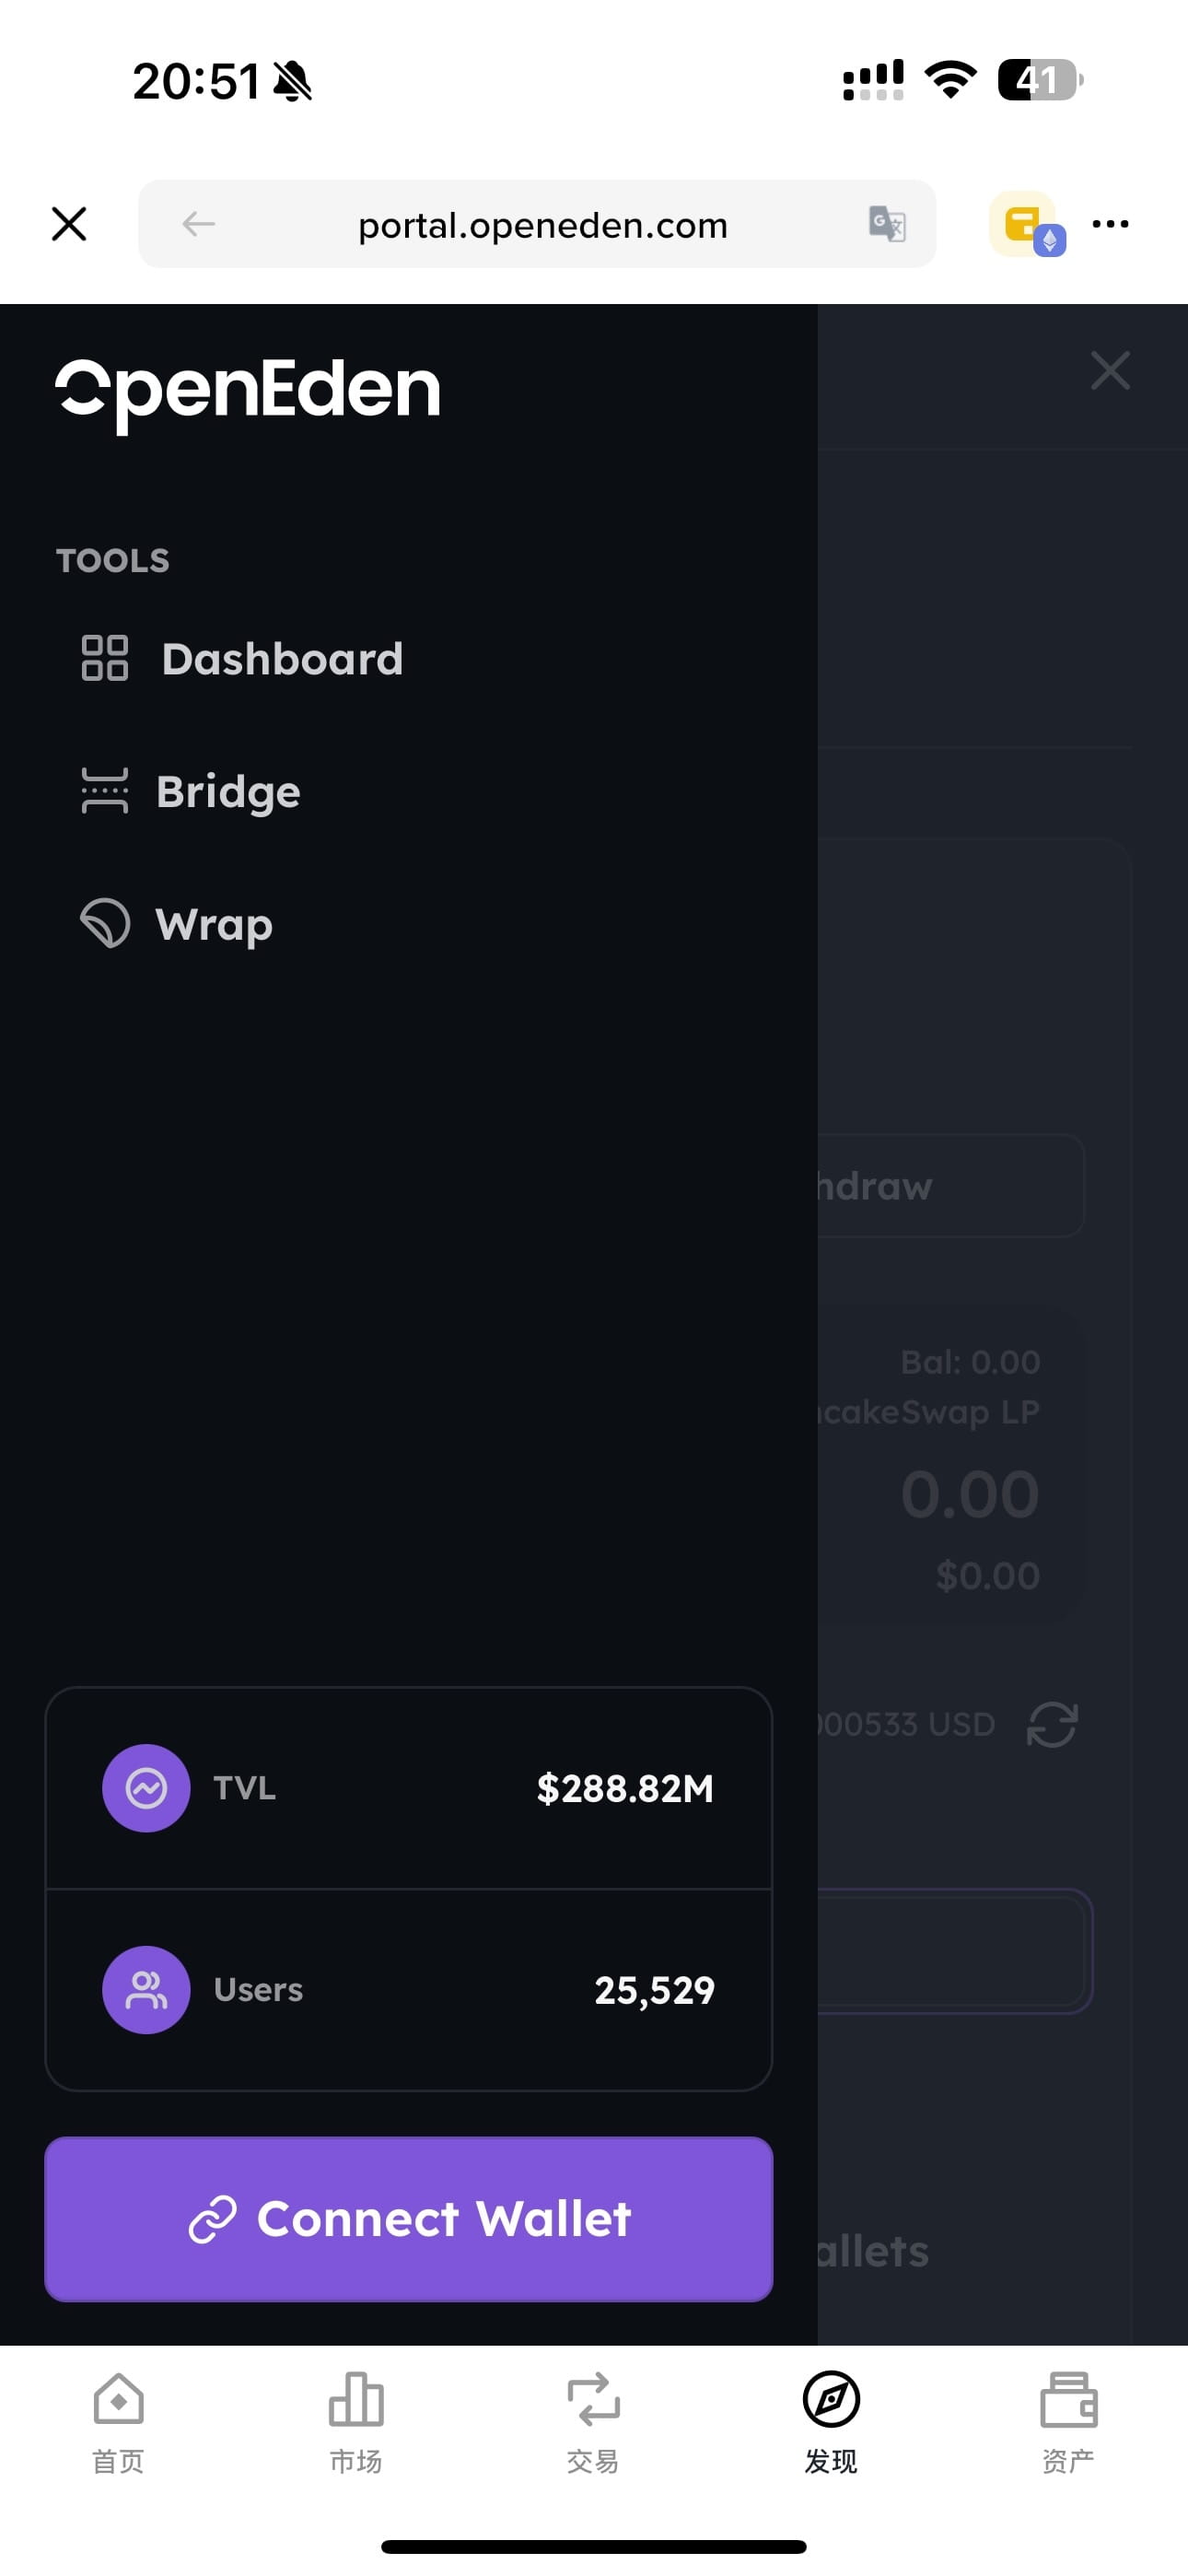Tap the OpenEden logo

[247, 392]
